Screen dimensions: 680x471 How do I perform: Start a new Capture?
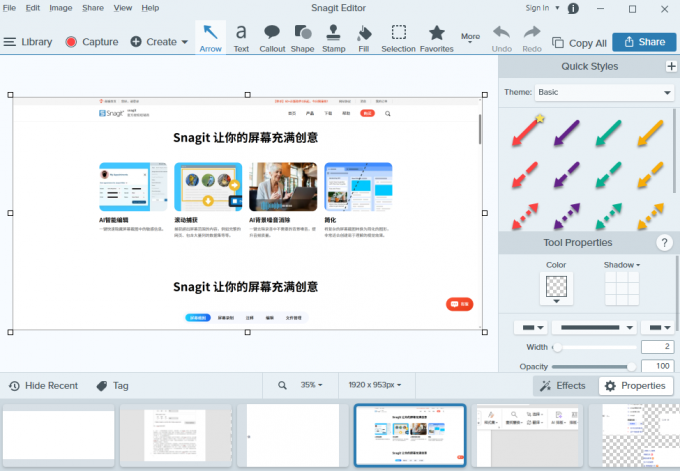(92, 42)
